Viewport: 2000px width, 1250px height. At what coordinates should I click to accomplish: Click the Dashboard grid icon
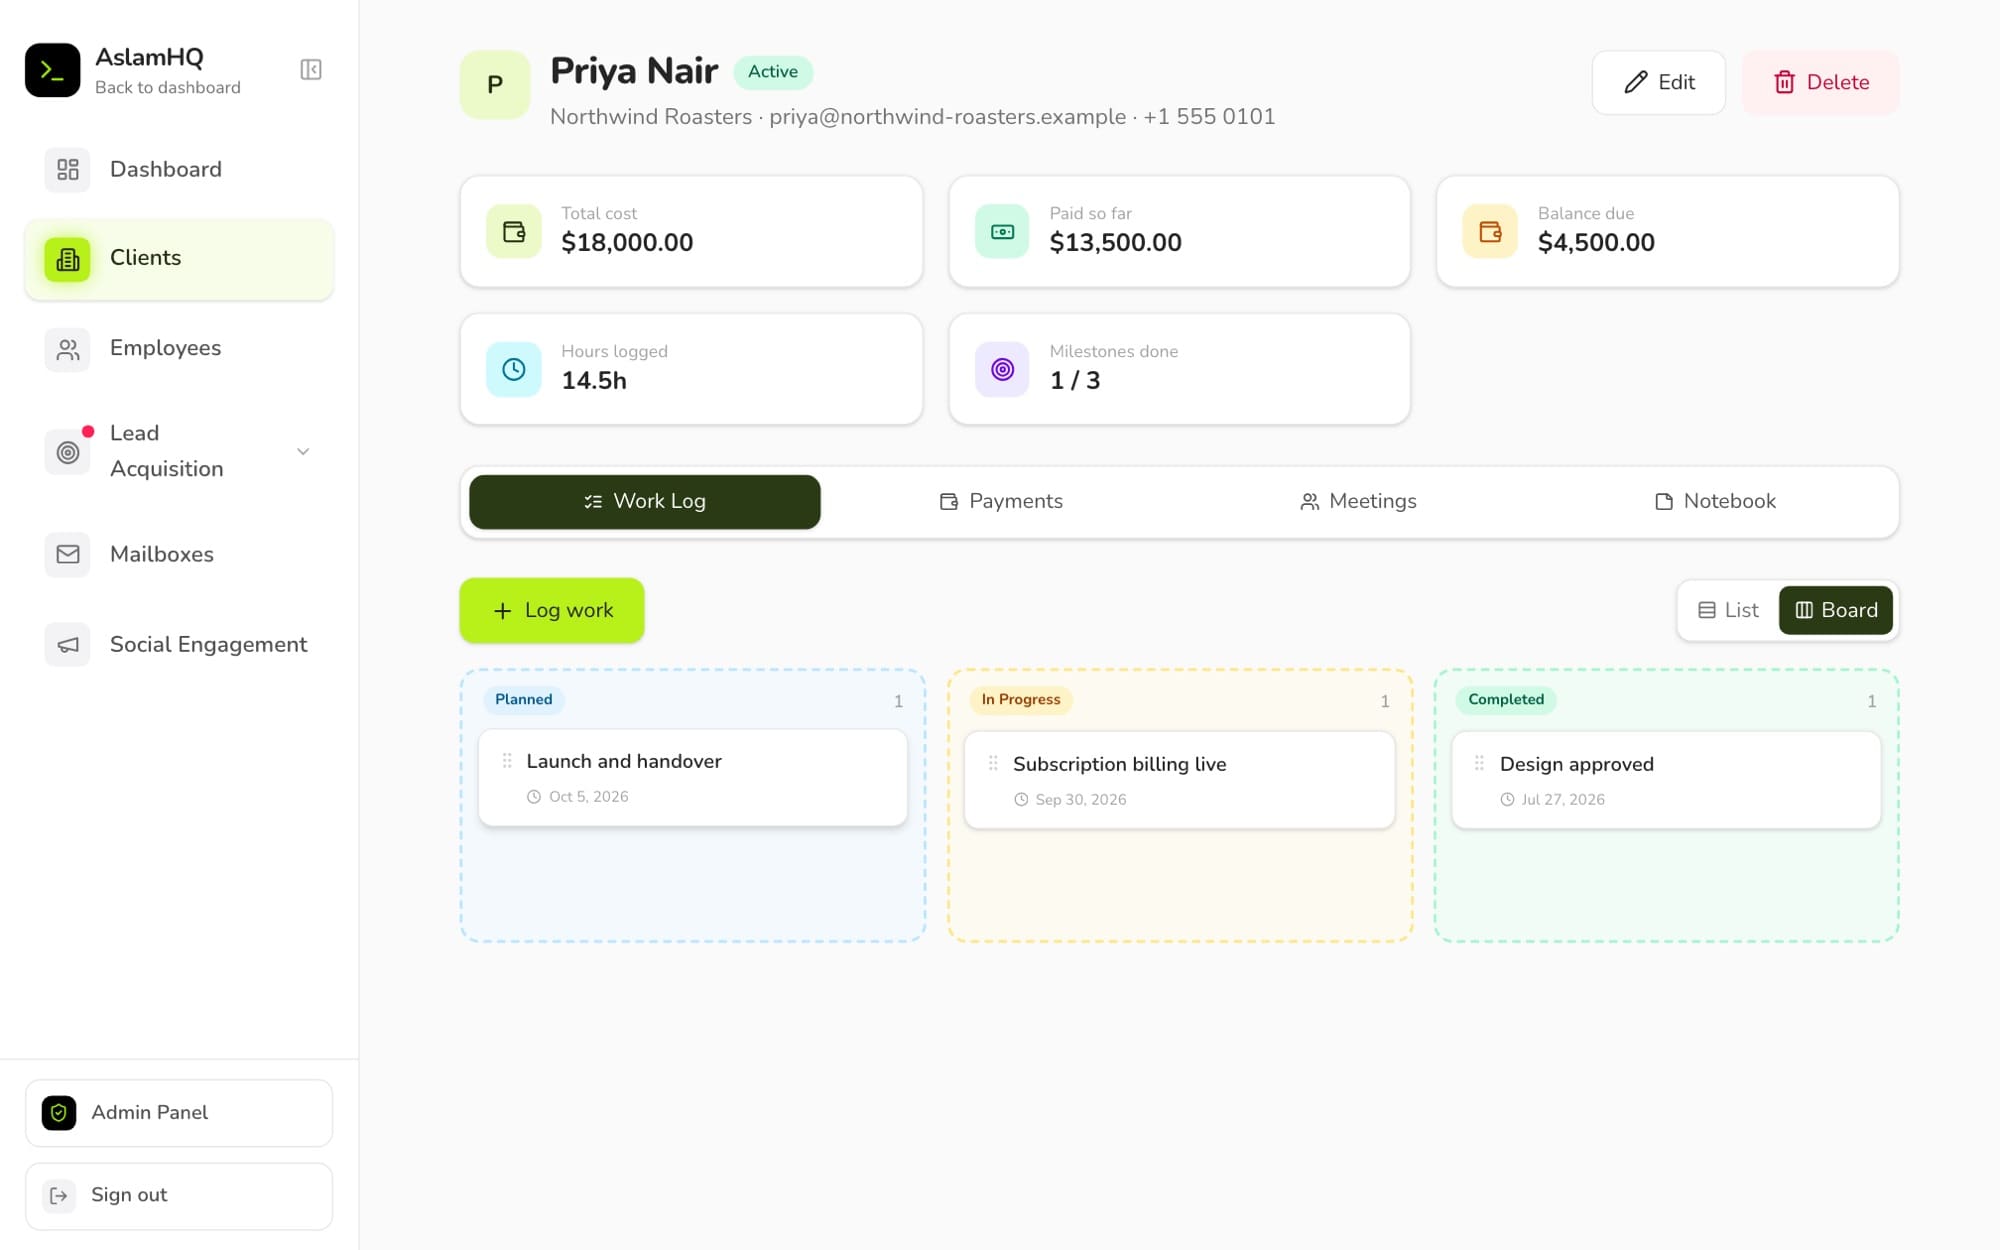(68, 169)
